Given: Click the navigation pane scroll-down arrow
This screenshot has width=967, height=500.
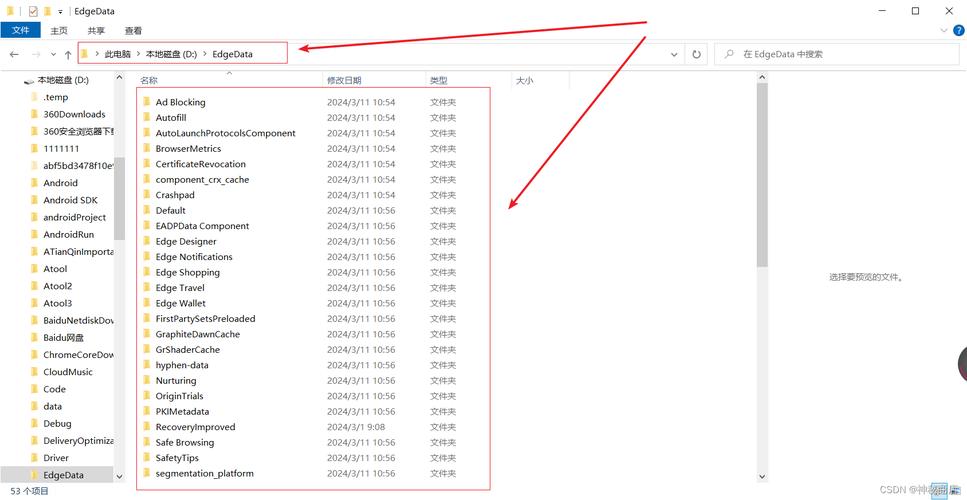Looking at the screenshot, I should coord(120,477).
